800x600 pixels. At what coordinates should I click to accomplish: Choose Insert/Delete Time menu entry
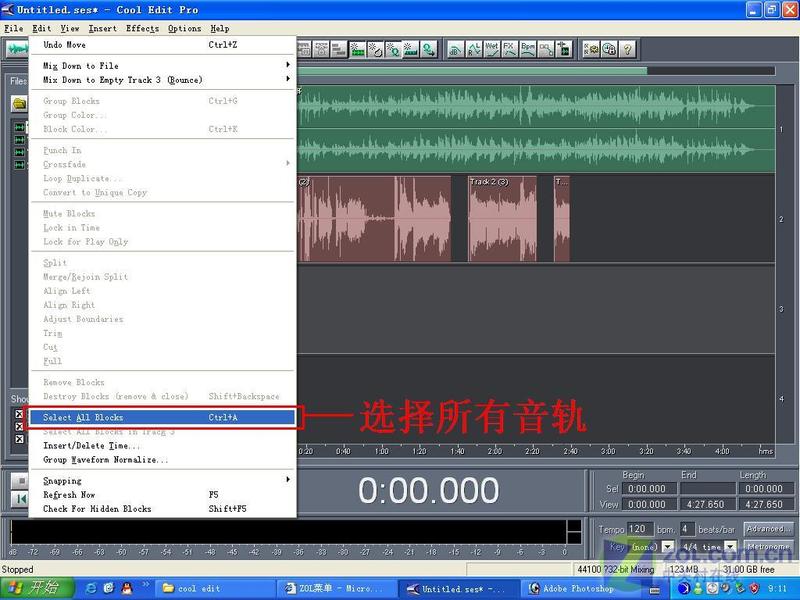click(x=162, y=445)
